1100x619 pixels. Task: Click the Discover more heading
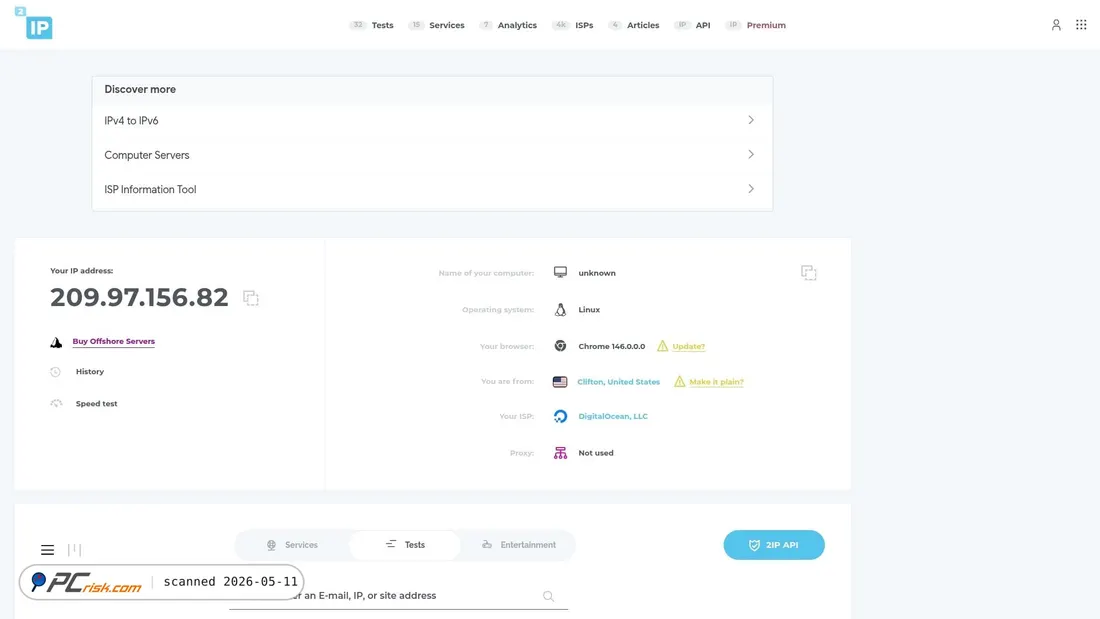tap(140, 89)
